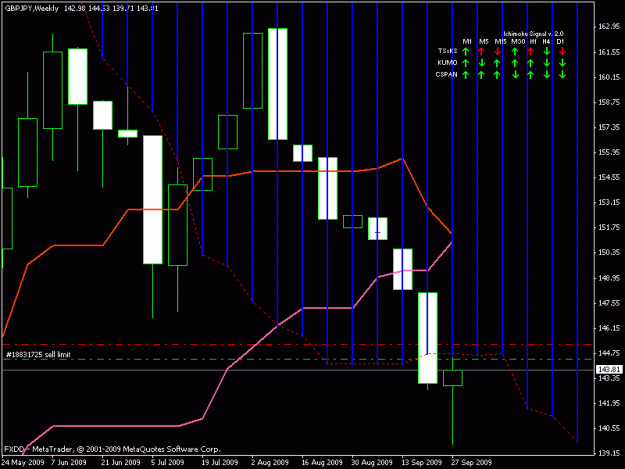The height and width of the screenshot is (469, 625).
Task: Click the 2 Aug 2009 date label
Action: click(x=270, y=462)
